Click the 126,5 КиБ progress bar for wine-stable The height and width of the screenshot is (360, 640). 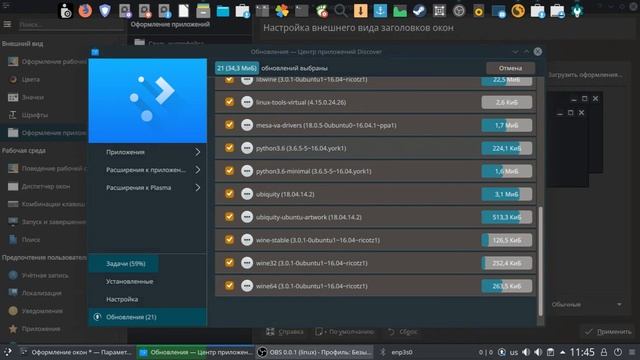point(507,240)
